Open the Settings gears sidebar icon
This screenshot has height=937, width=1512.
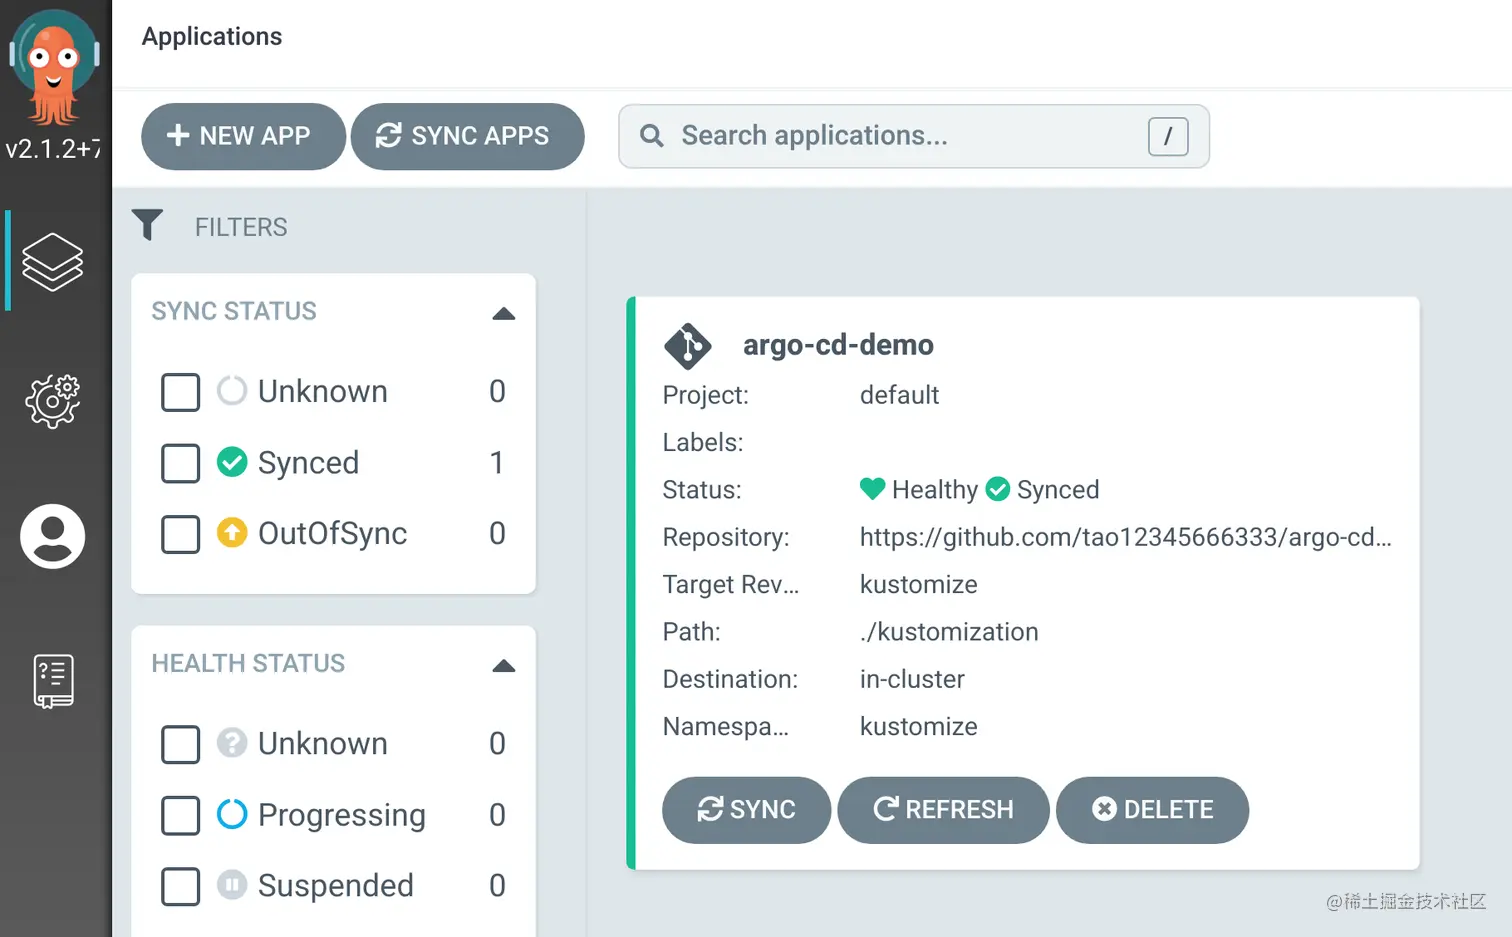(x=53, y=401)
